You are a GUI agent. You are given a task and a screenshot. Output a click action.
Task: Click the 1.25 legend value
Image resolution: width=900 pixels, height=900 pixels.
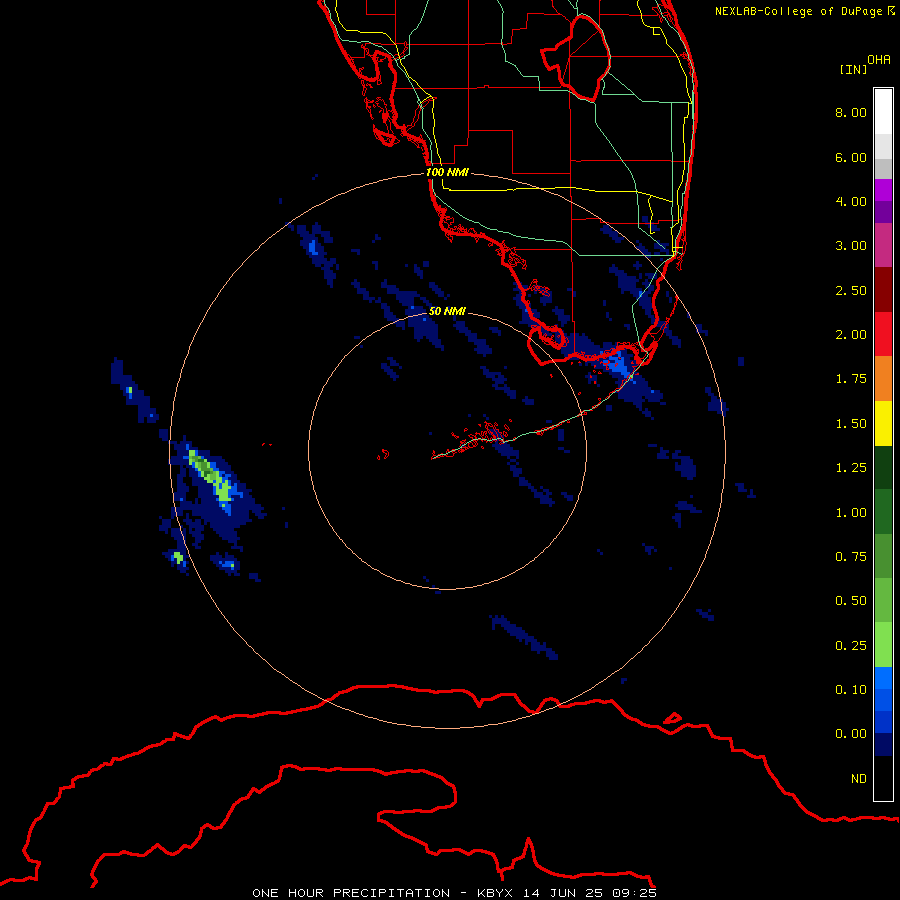[x=851, y=468]
